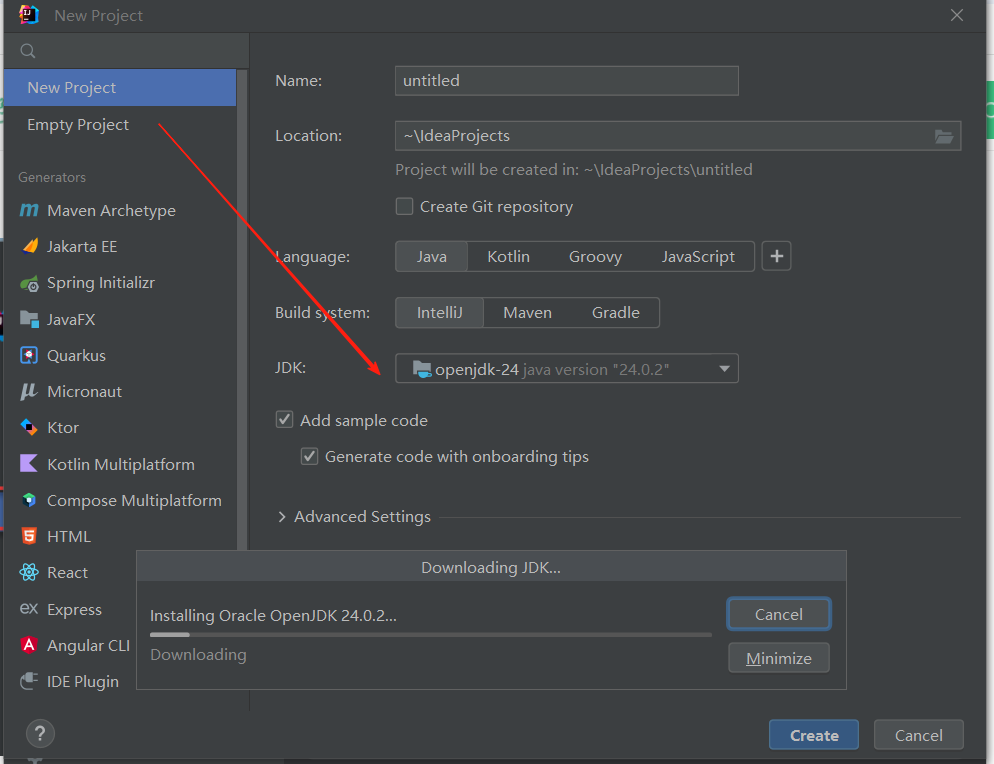Click the "Installing Oracle OpenJDK 24.0.2..." text
The image size is (994, 764).
coord(273,616)
